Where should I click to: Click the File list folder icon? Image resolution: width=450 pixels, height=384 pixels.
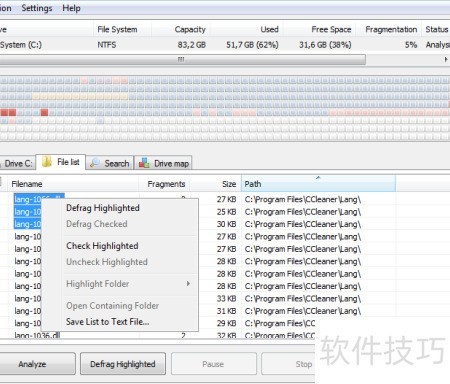click(x=46, y=162)
